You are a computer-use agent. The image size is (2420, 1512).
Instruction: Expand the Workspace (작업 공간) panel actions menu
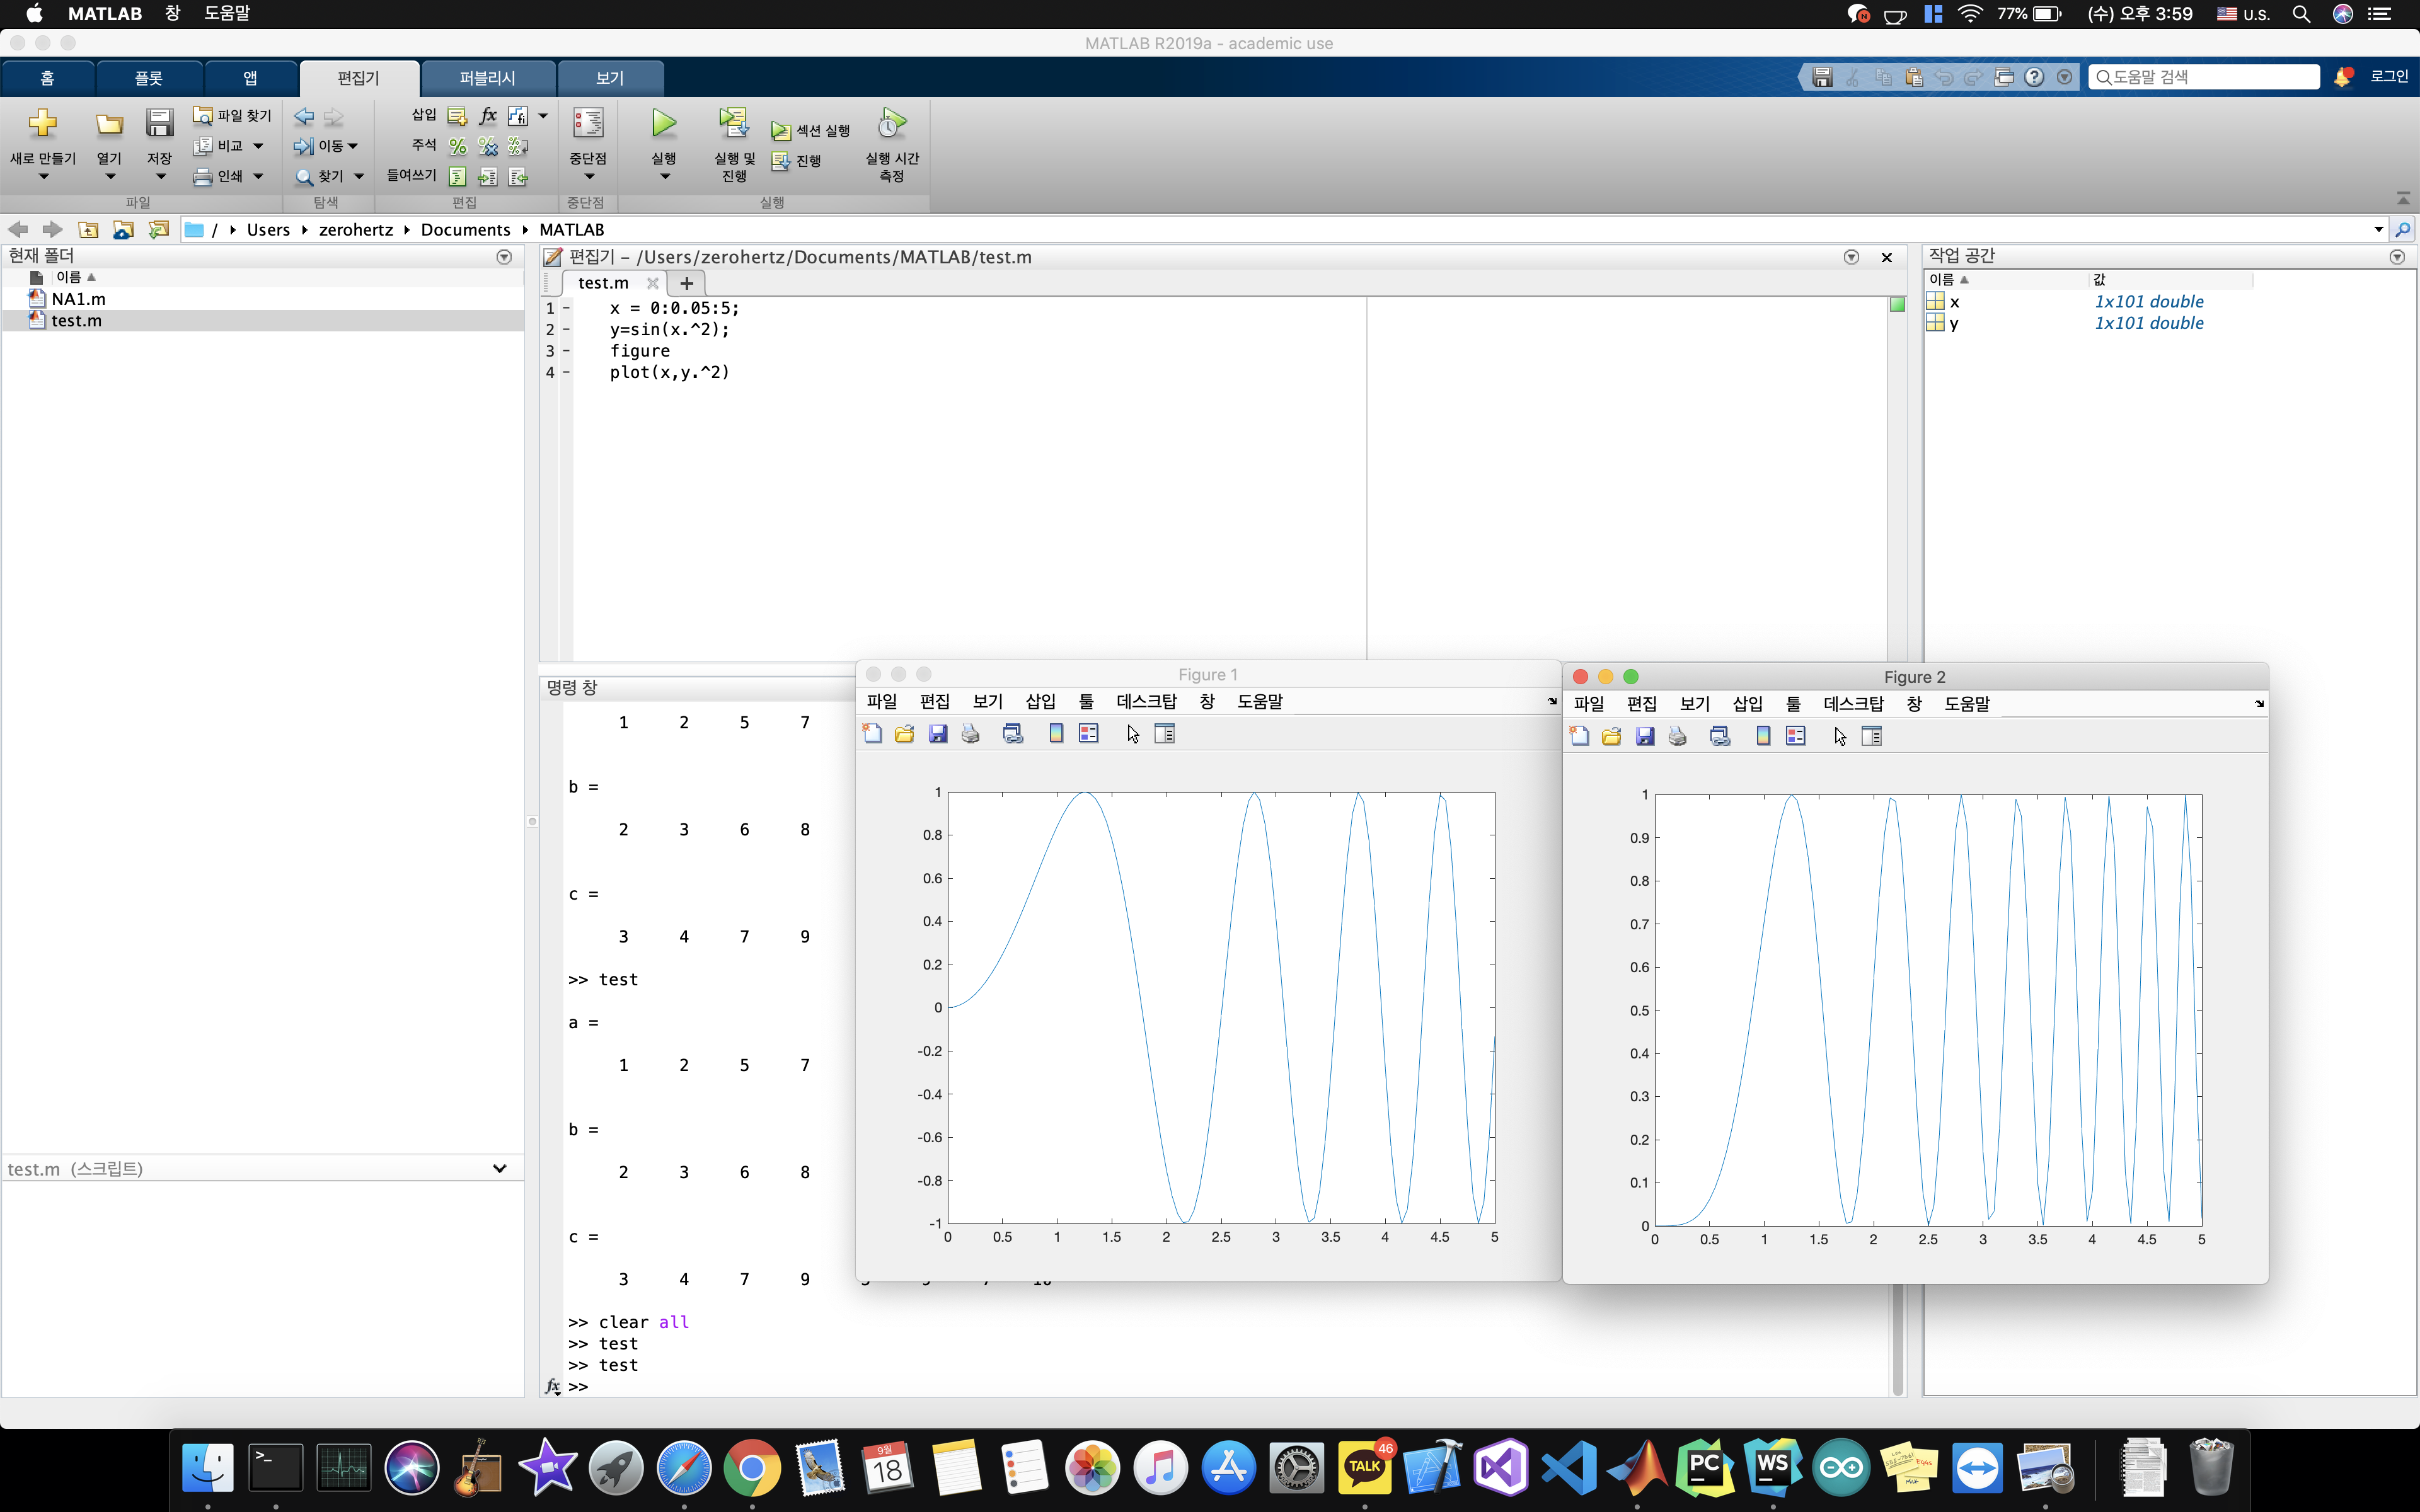pyautogui.click(x=2397, y=257)
